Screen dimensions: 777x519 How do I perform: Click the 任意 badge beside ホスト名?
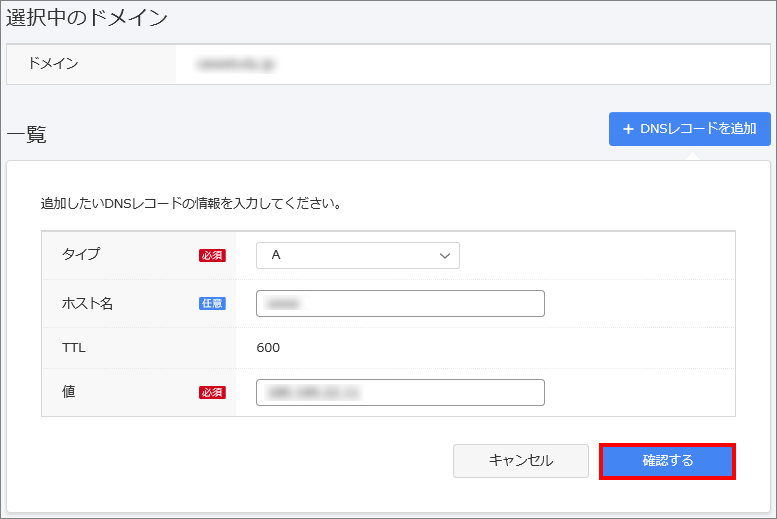(212, 303)
